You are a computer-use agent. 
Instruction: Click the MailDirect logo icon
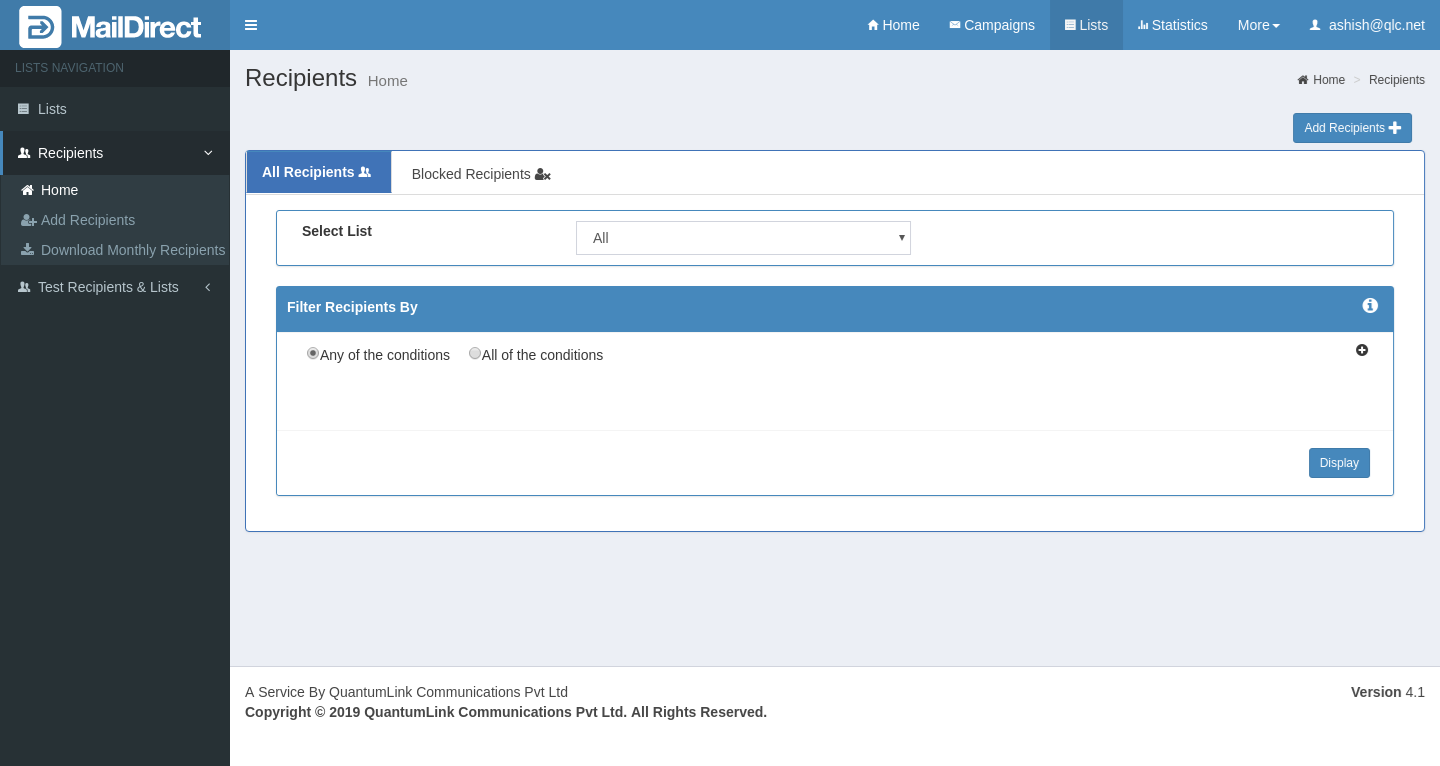pyautogui.click(x=40, y=26)
